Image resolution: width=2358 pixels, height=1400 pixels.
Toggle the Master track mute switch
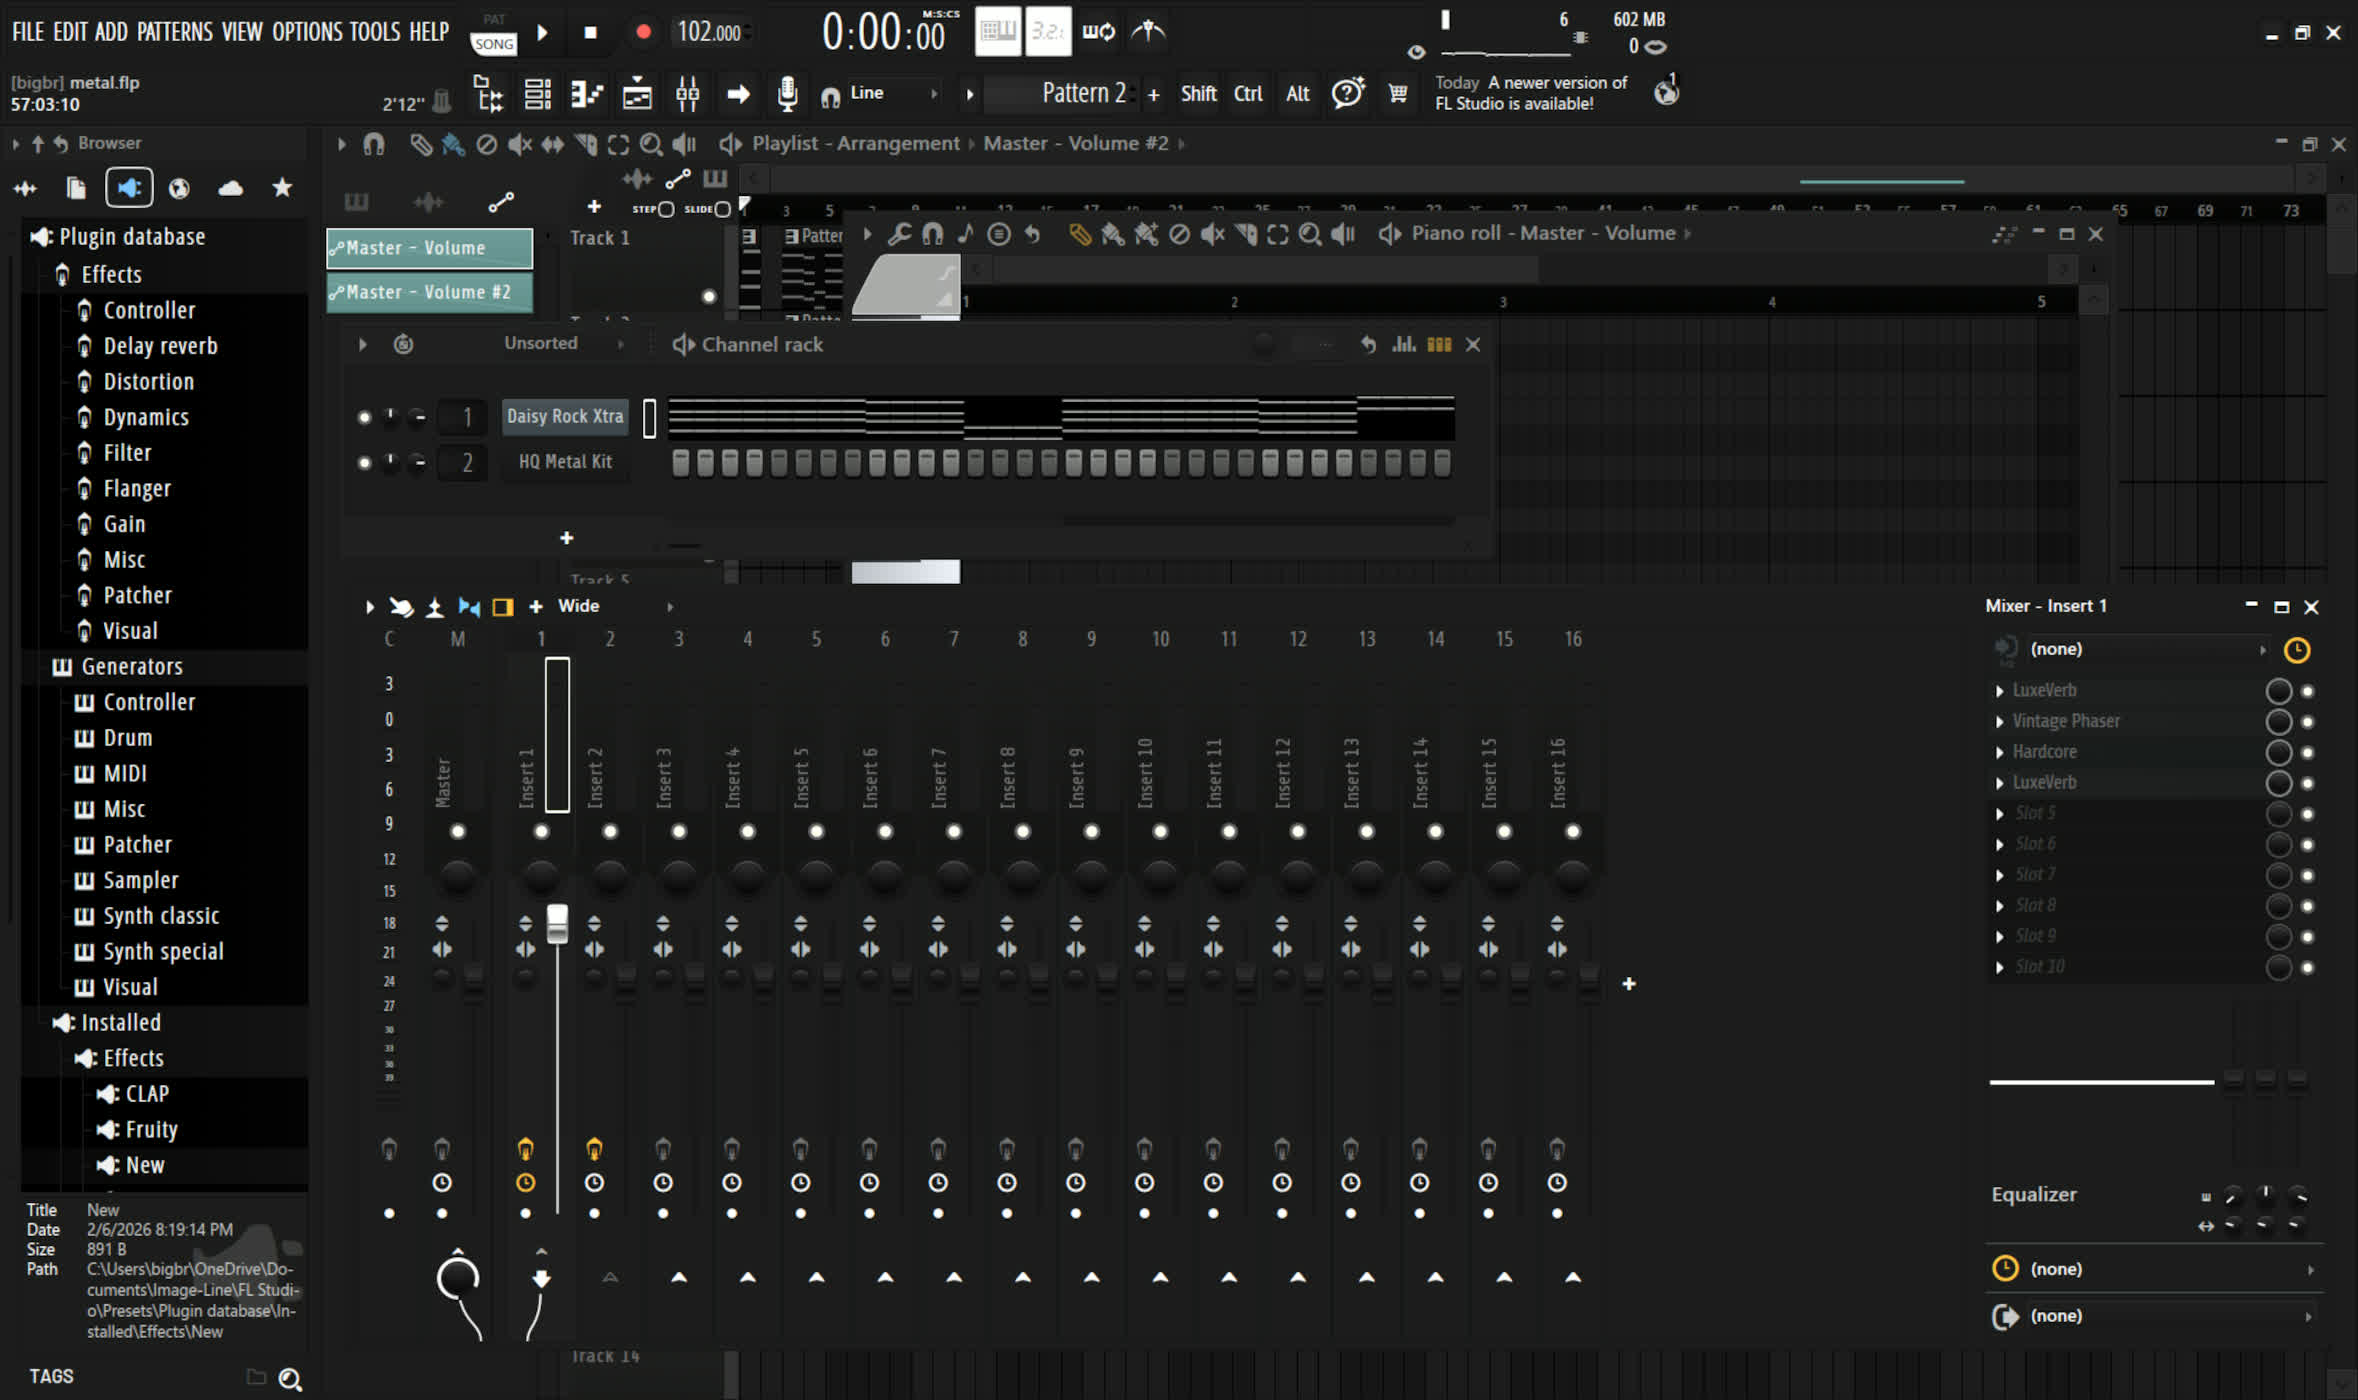click(458, 831)
